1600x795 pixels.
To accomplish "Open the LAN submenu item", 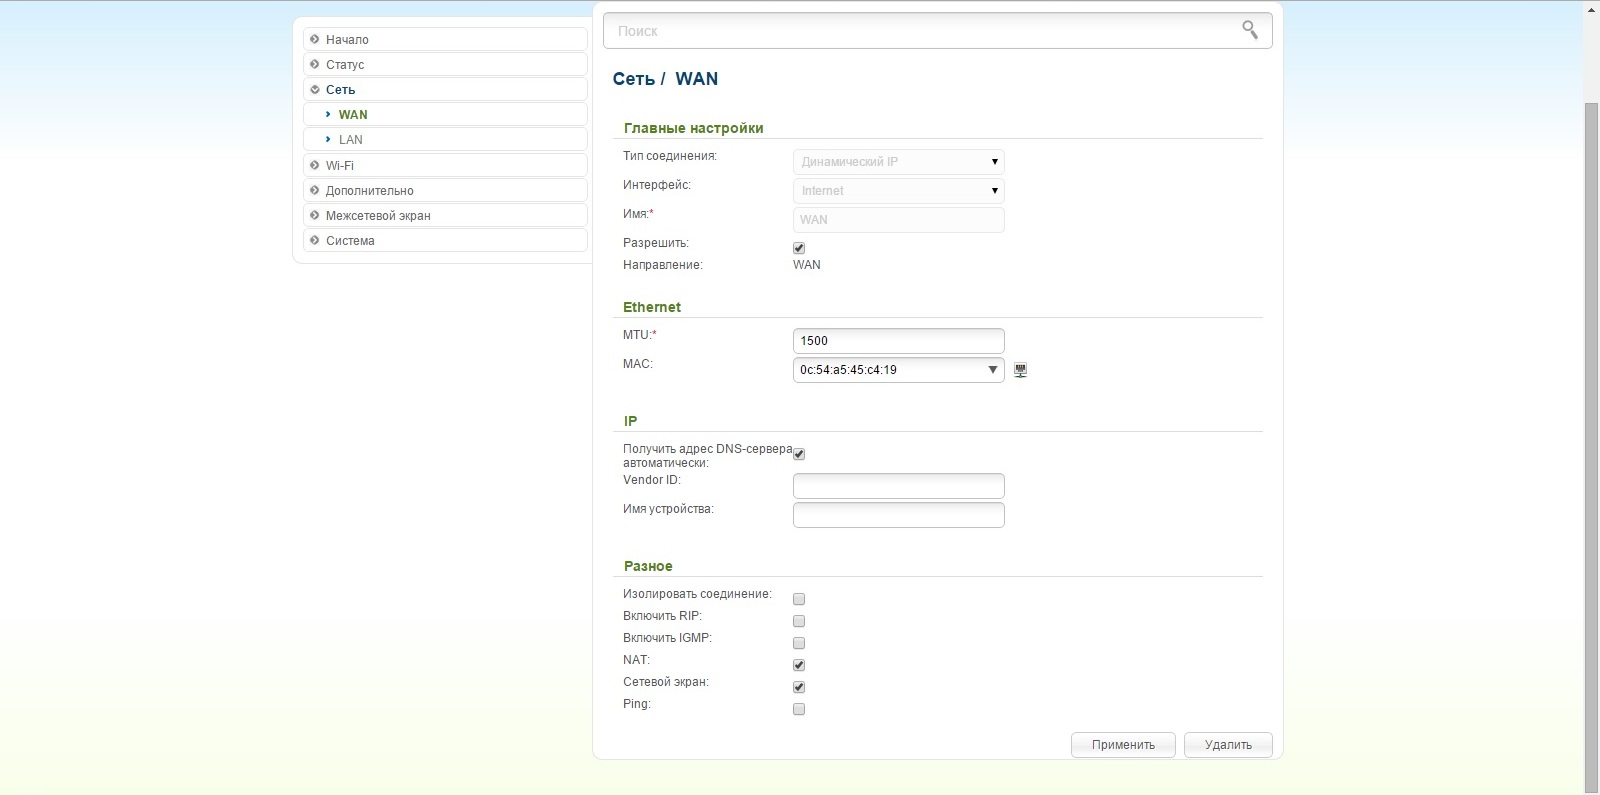I will pyautogui.click(x=351, y=140).
